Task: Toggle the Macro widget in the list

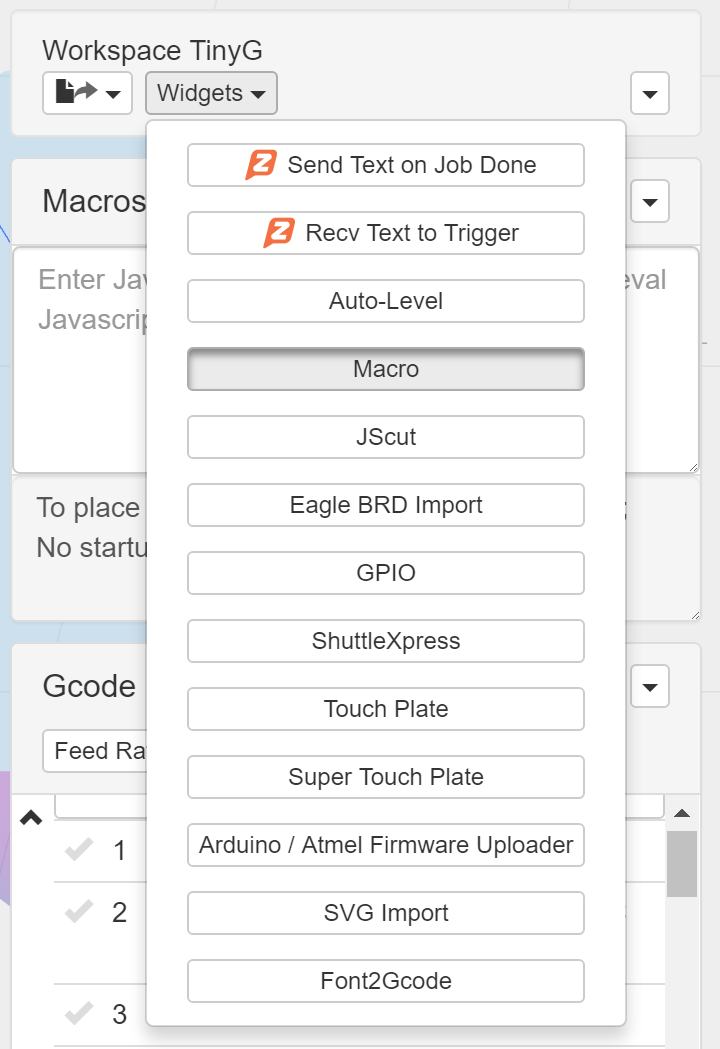Action: click(x=386, y=369)
